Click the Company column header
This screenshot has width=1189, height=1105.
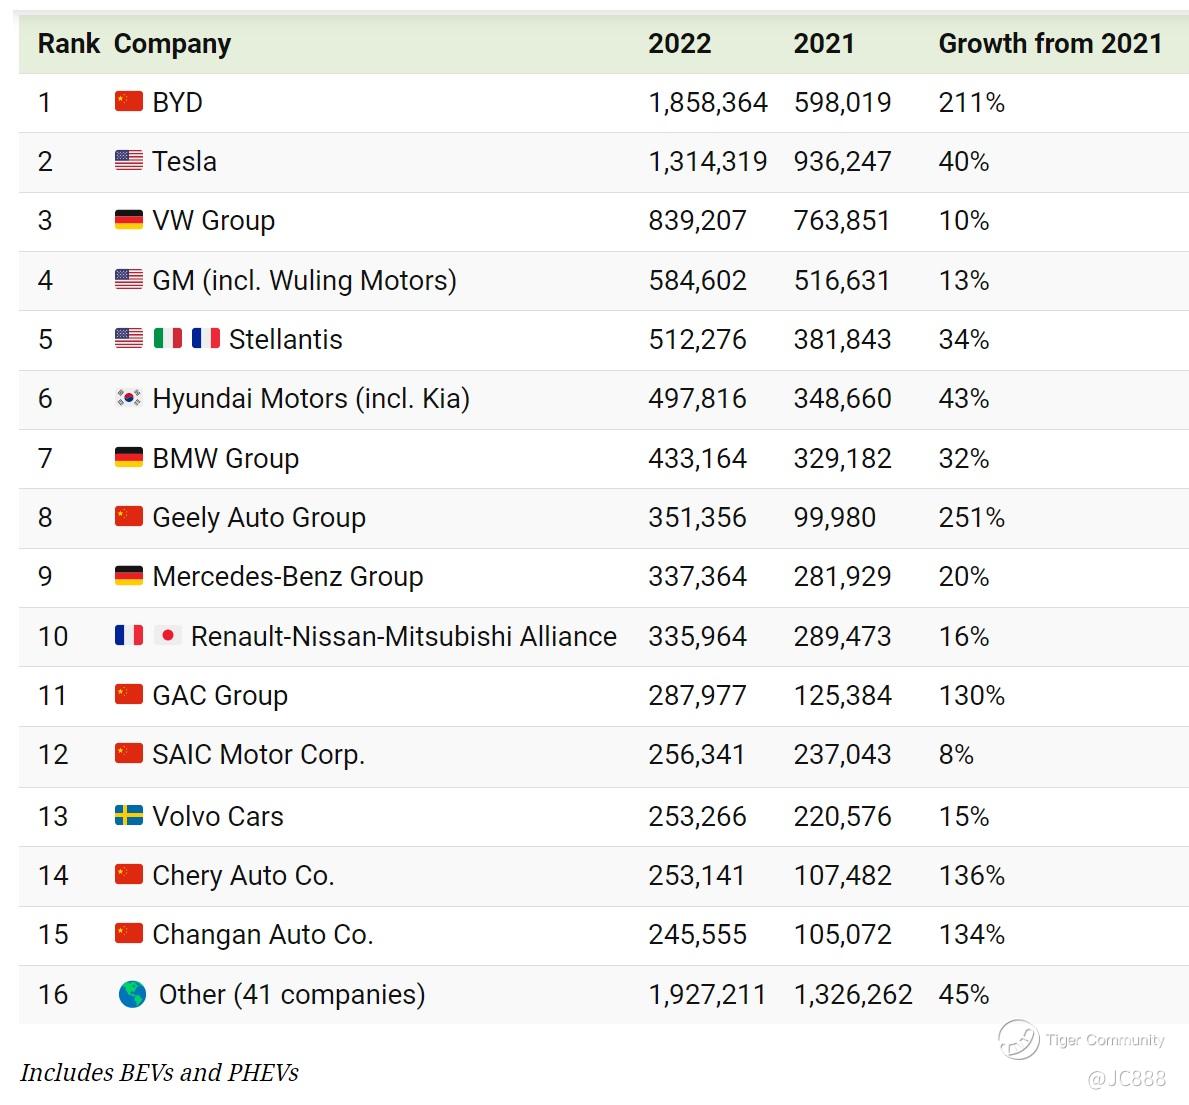tap(172, 45)
